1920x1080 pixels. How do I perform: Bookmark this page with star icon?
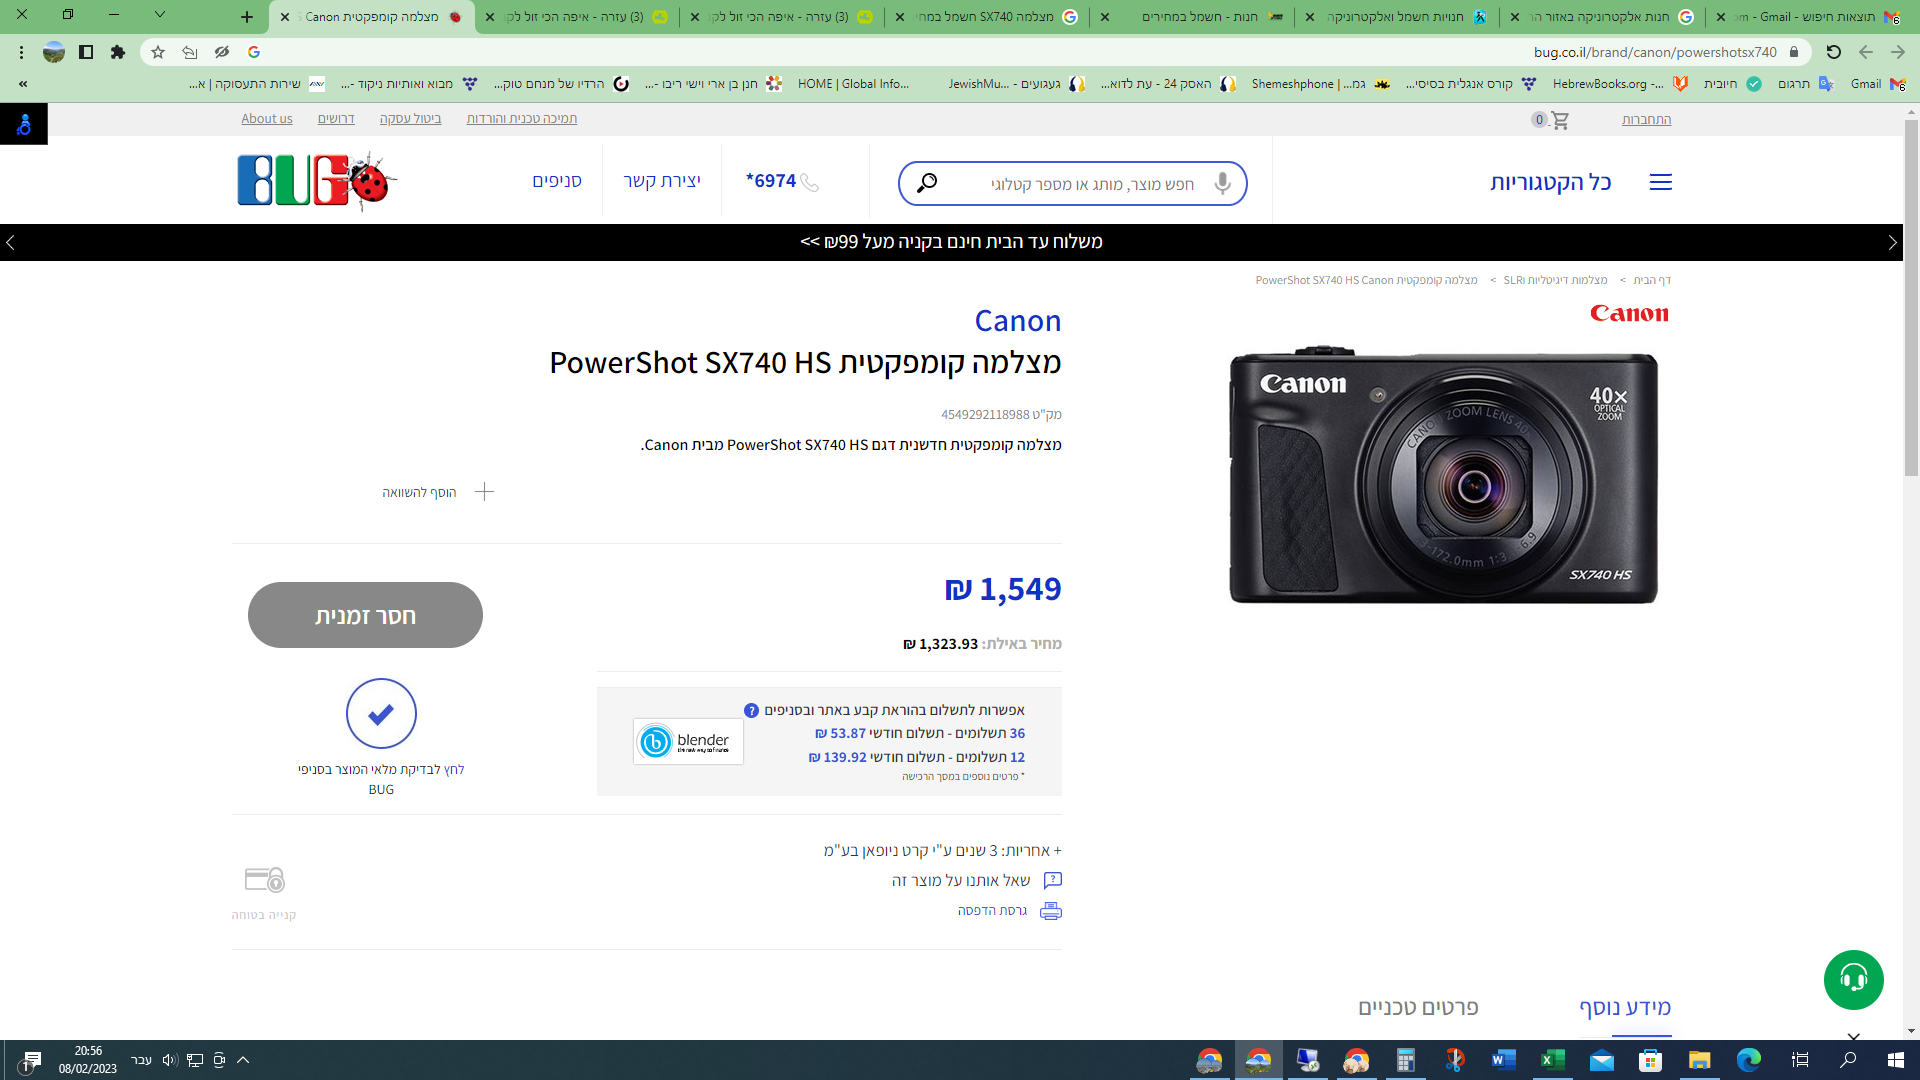pos(158,52)
